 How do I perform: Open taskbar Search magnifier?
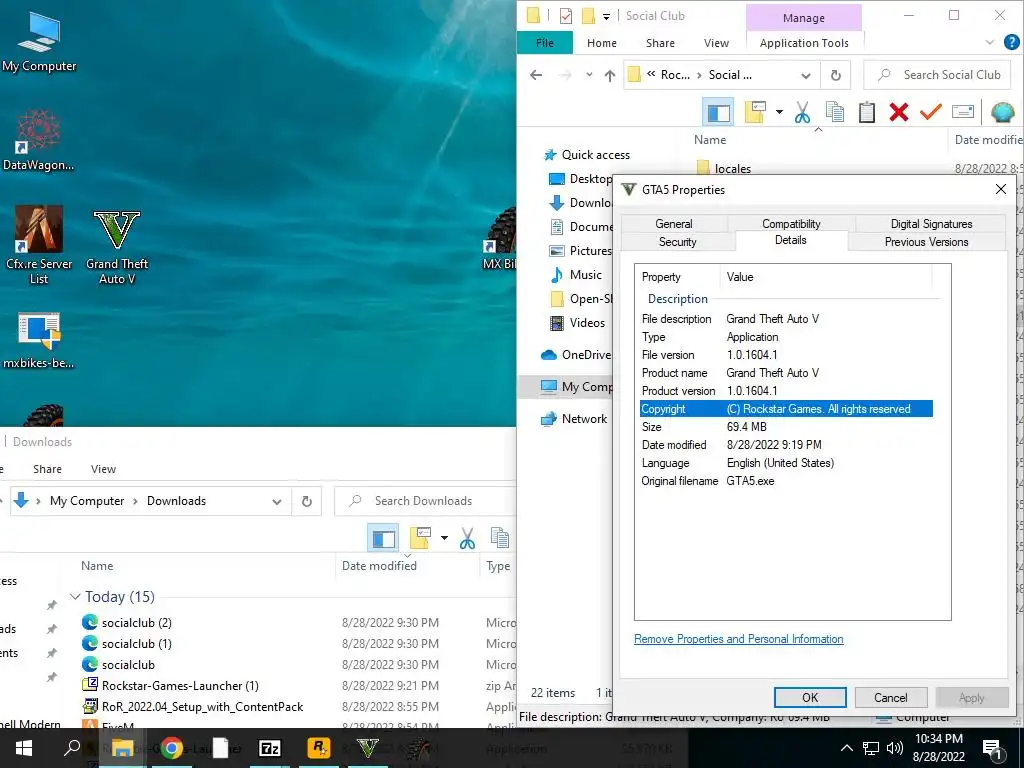tap(72, 748)
